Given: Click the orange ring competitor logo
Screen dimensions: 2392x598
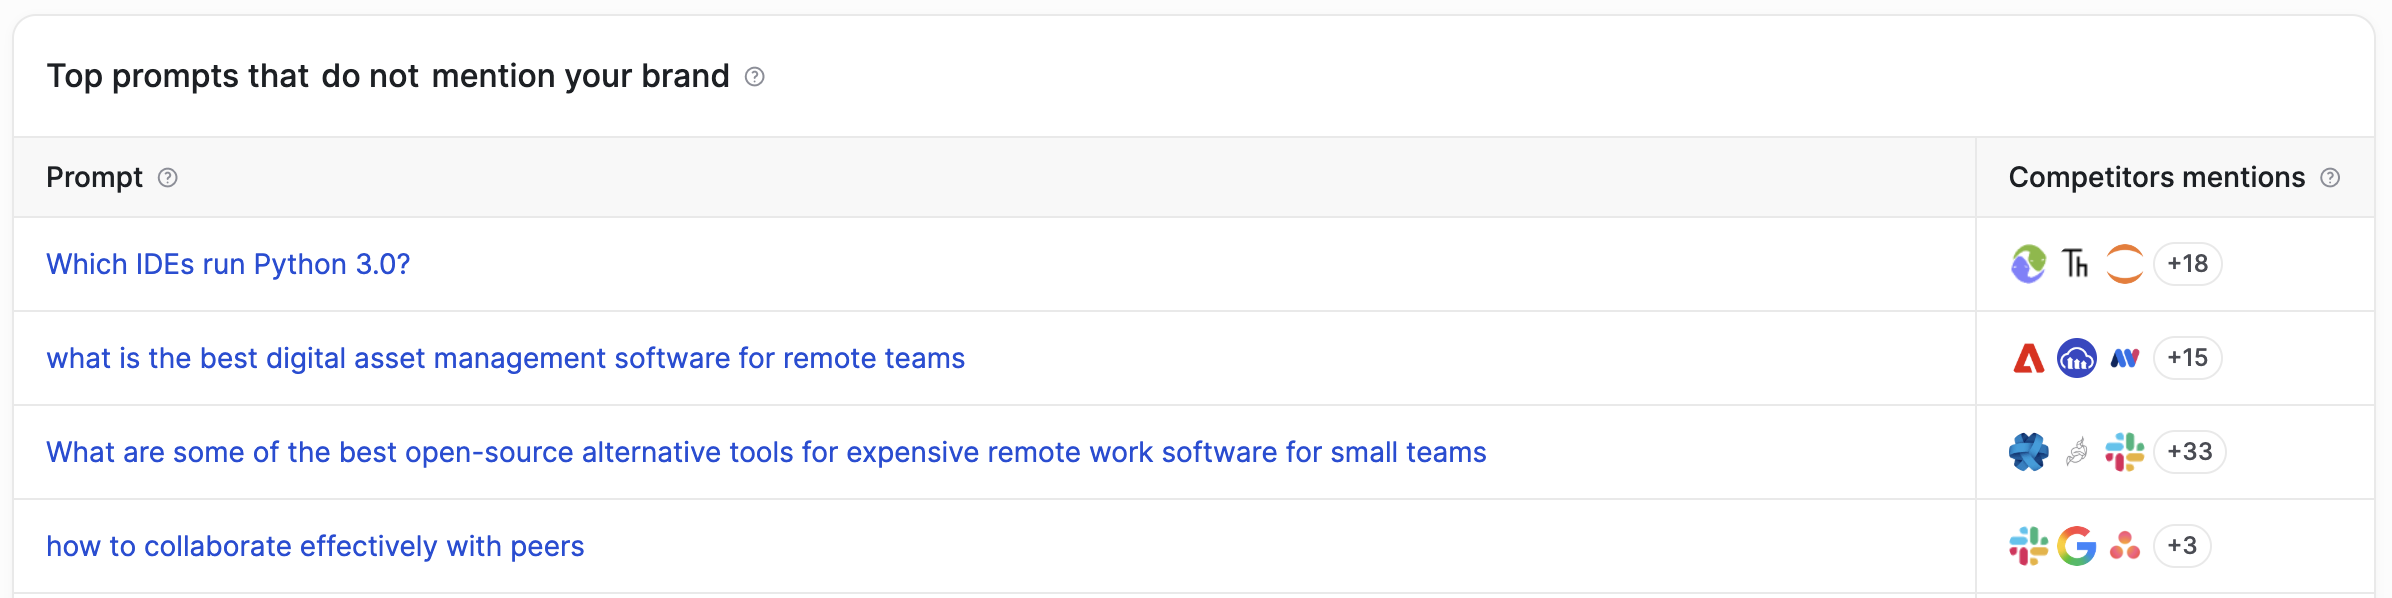Looking at the screenshot, I should pyautogui.click(x=2125, y=264).
